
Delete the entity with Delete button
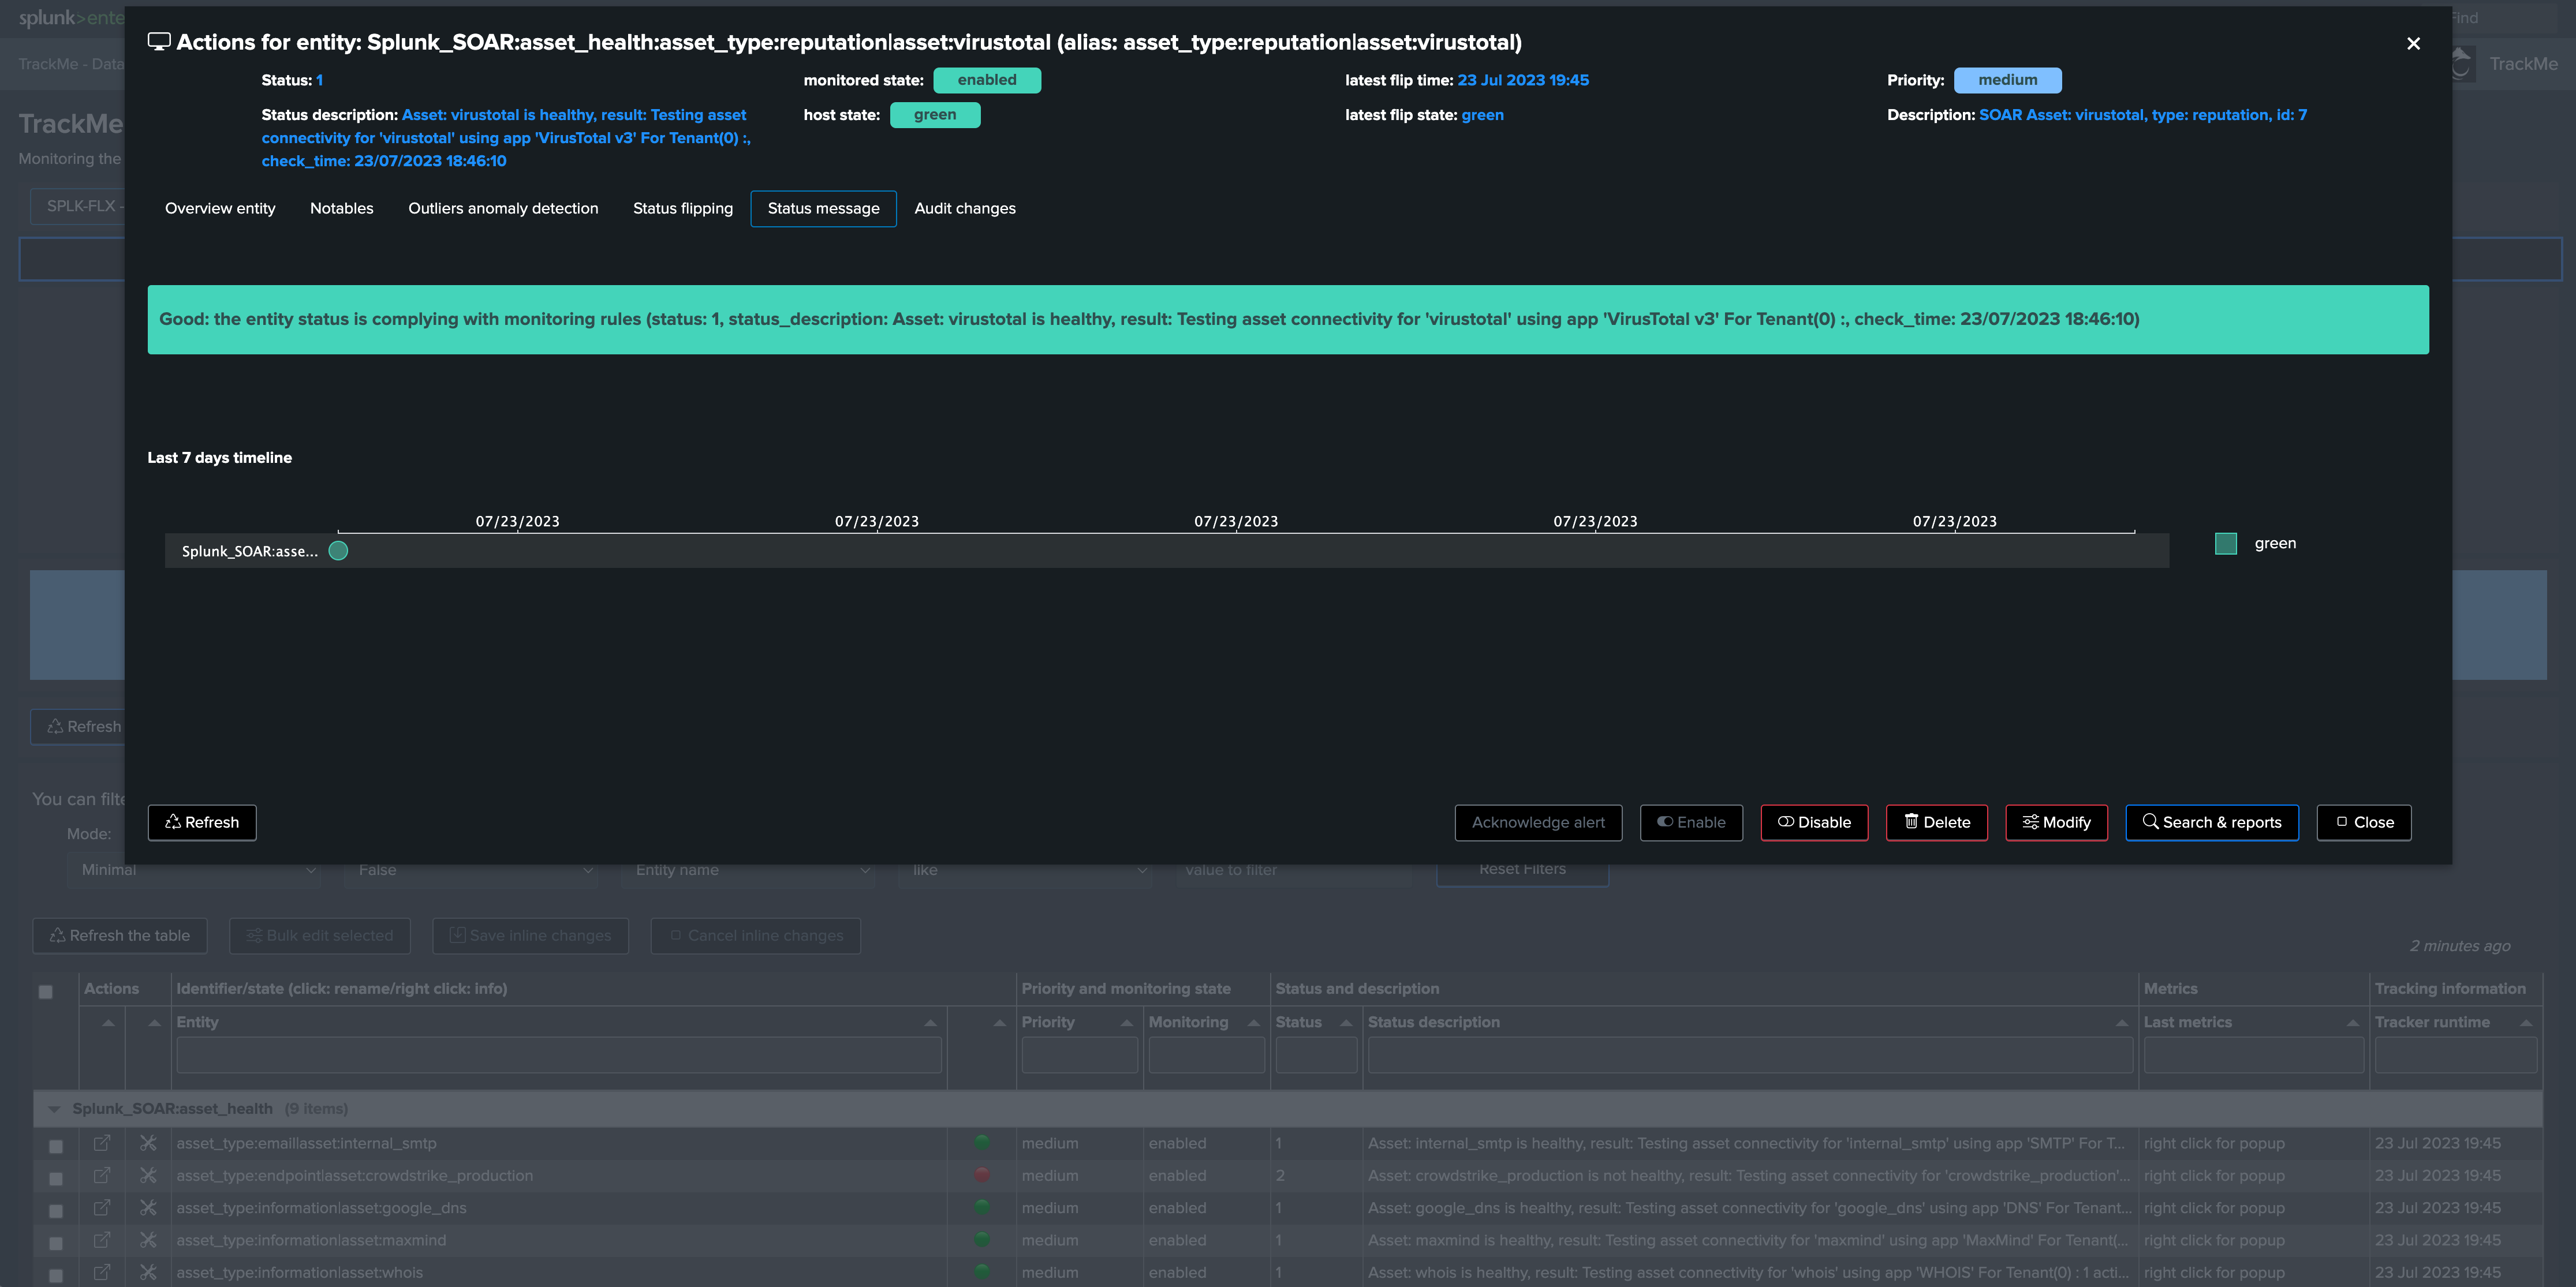(1936, 822)
